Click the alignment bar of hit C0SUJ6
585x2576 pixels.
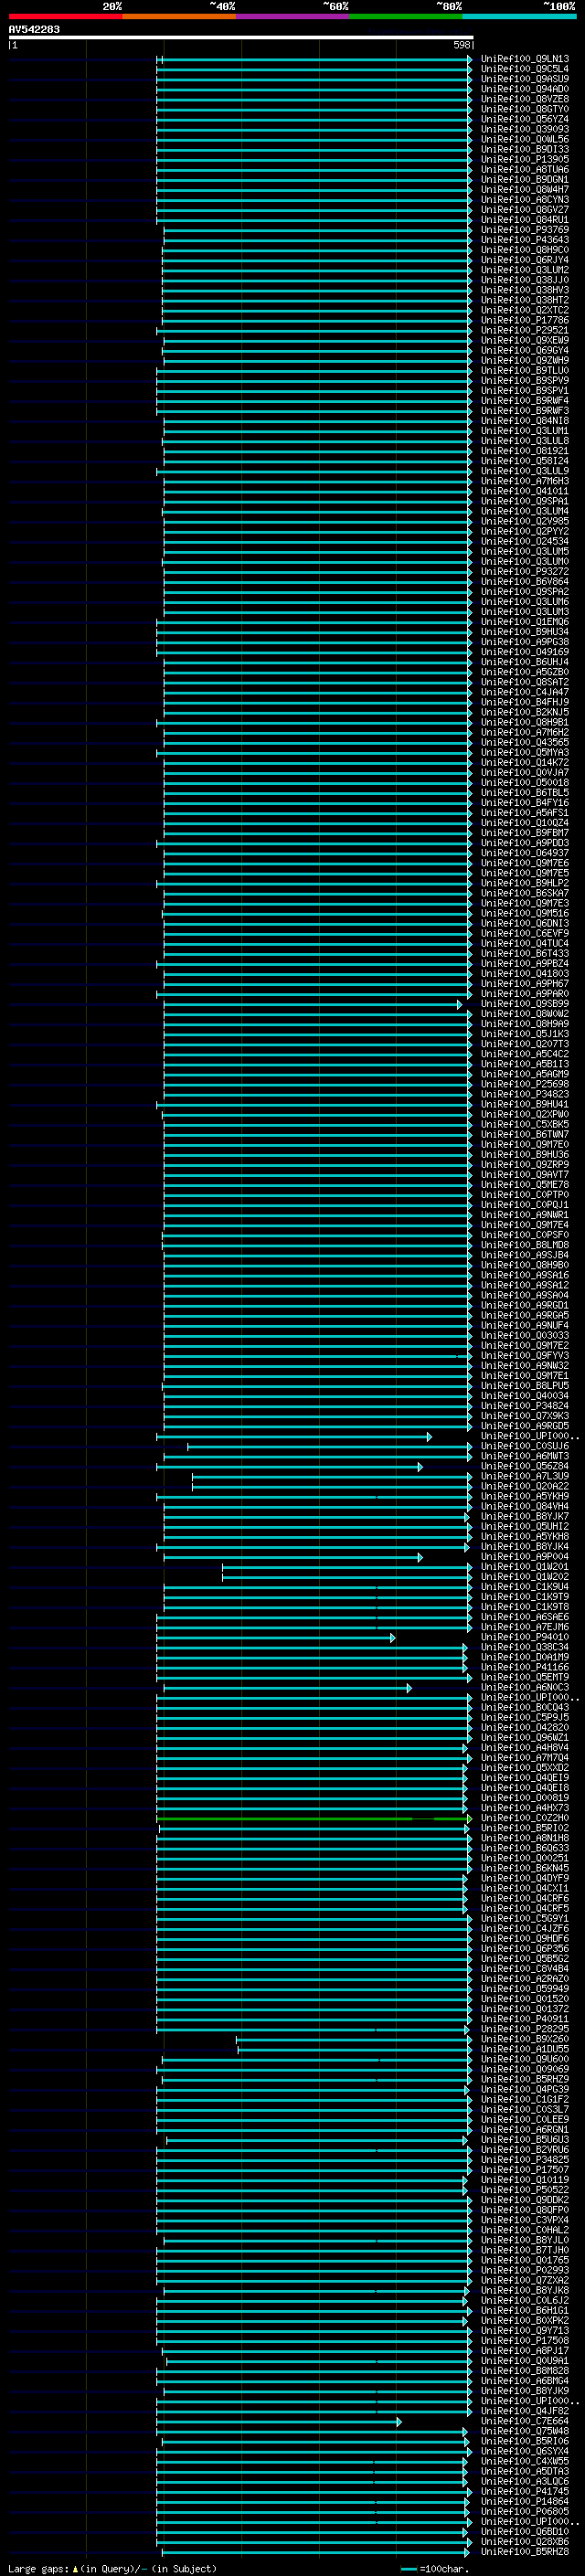pos(330,1446)
